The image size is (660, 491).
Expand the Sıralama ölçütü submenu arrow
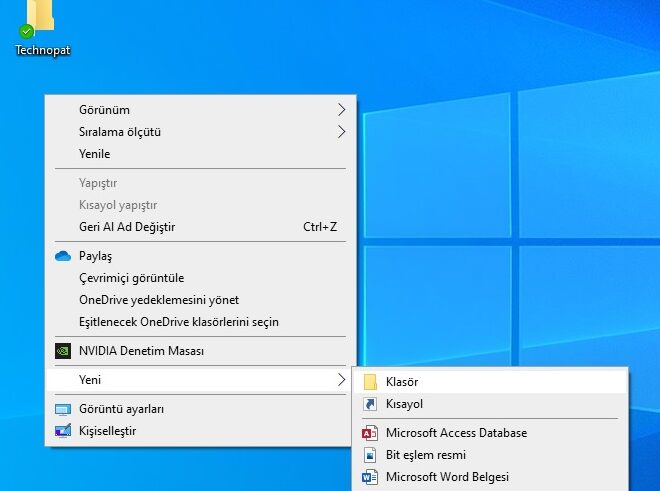(341, 132)
